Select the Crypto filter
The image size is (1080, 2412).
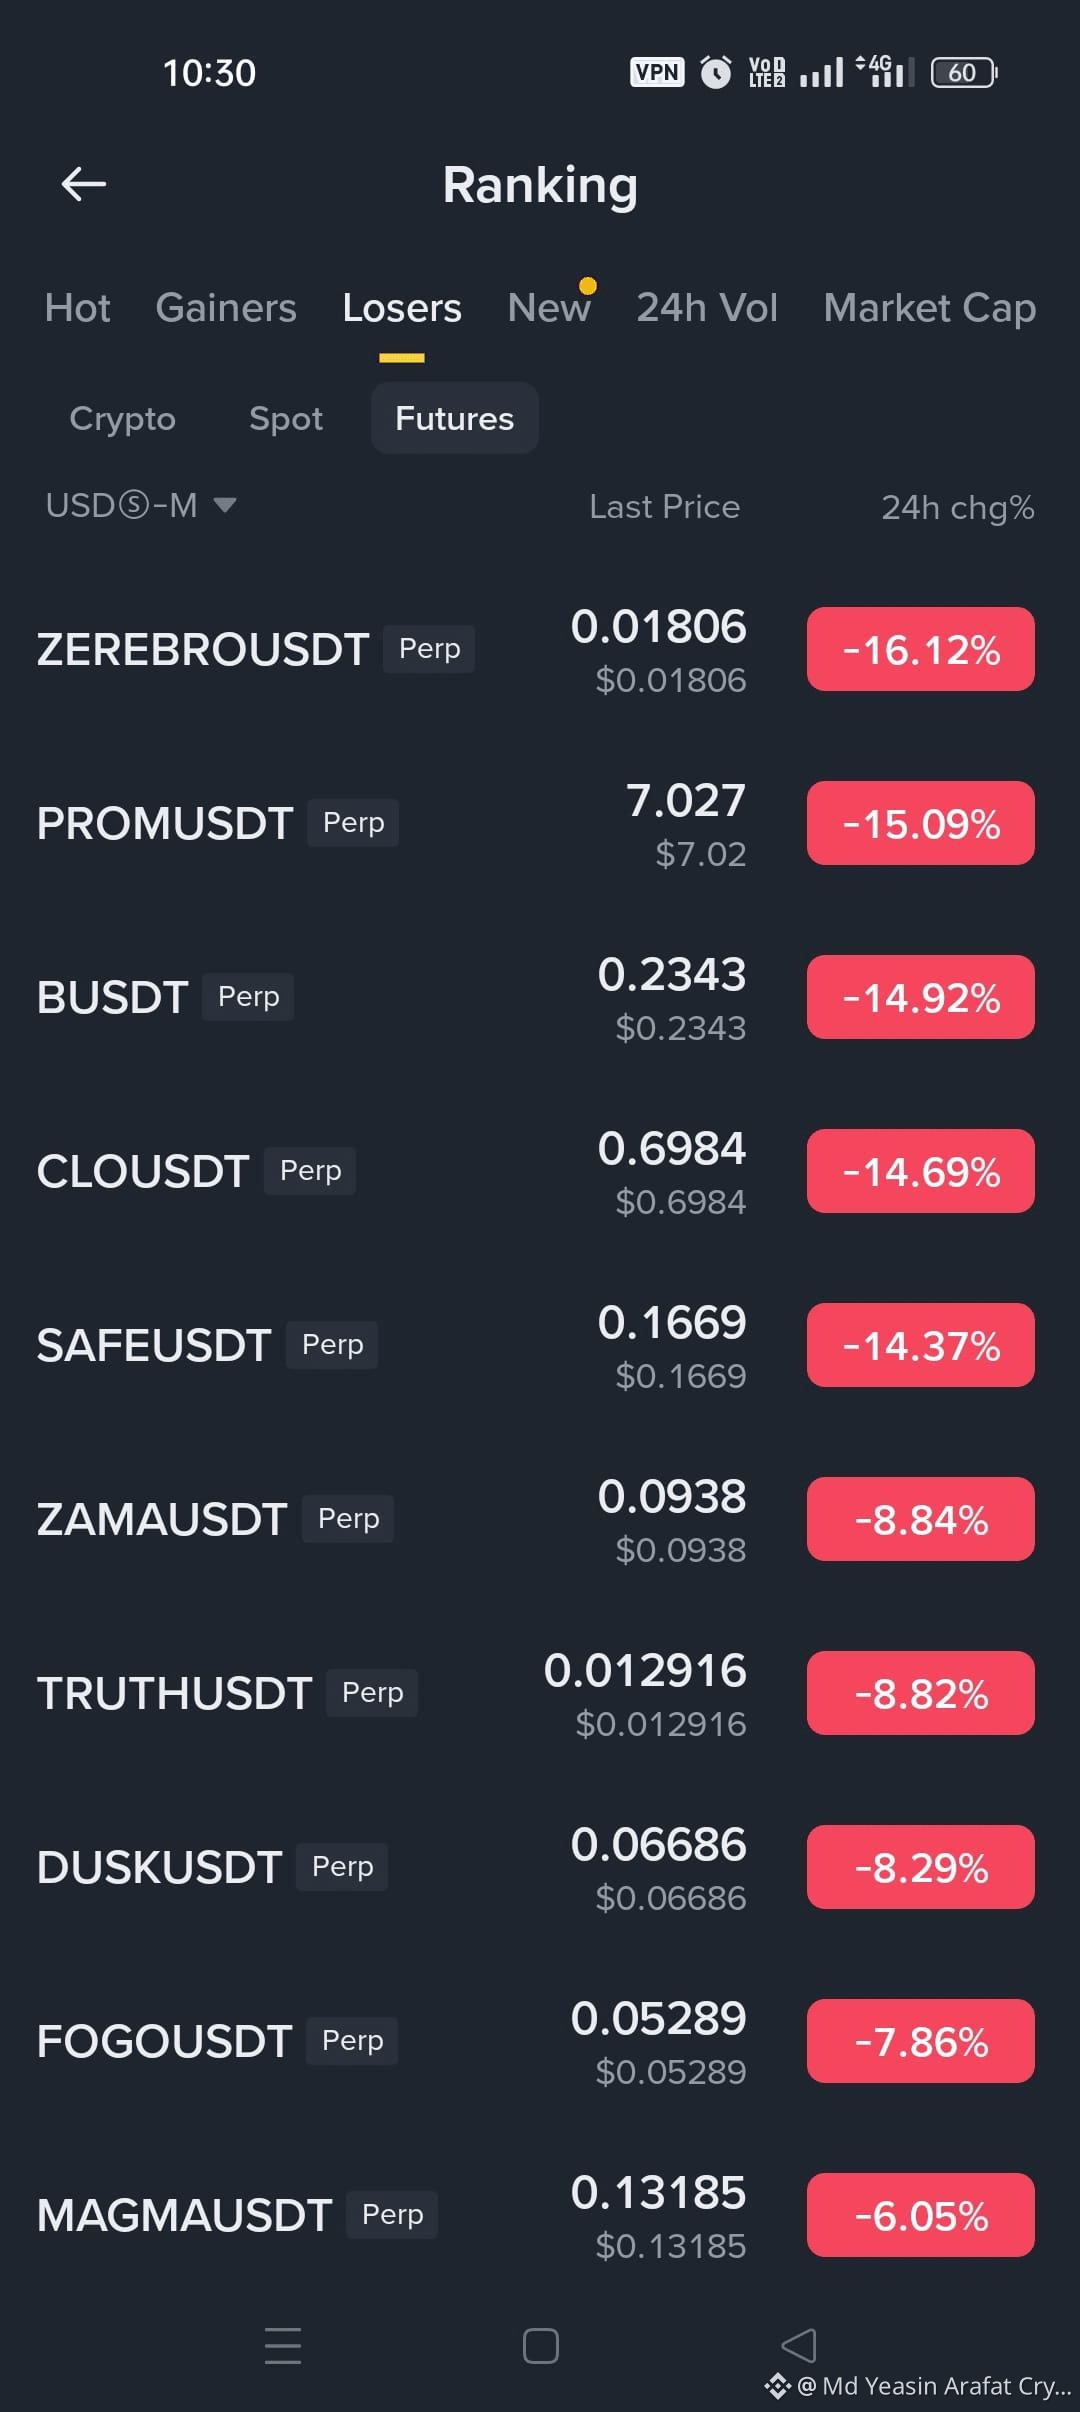tap(122, 418)
